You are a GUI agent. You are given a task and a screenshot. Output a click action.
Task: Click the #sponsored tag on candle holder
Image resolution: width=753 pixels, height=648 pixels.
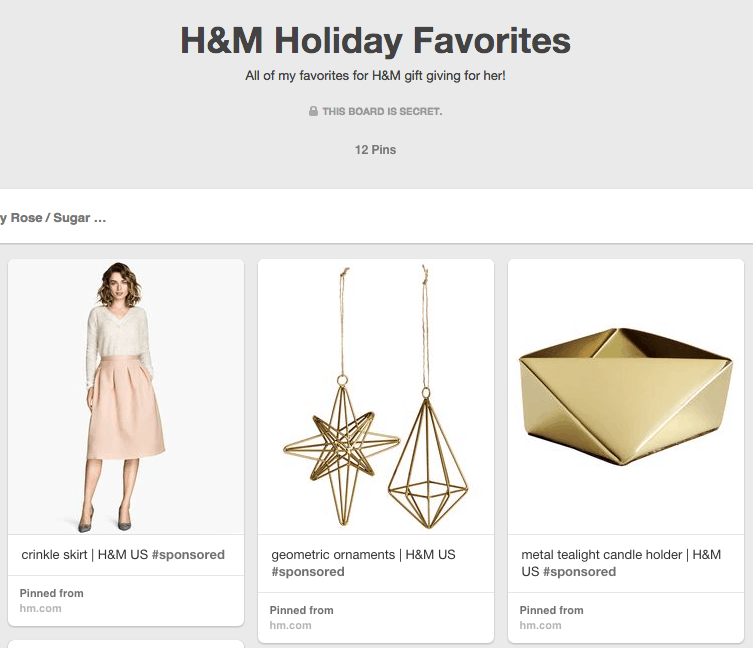click(x=580, y=572)
